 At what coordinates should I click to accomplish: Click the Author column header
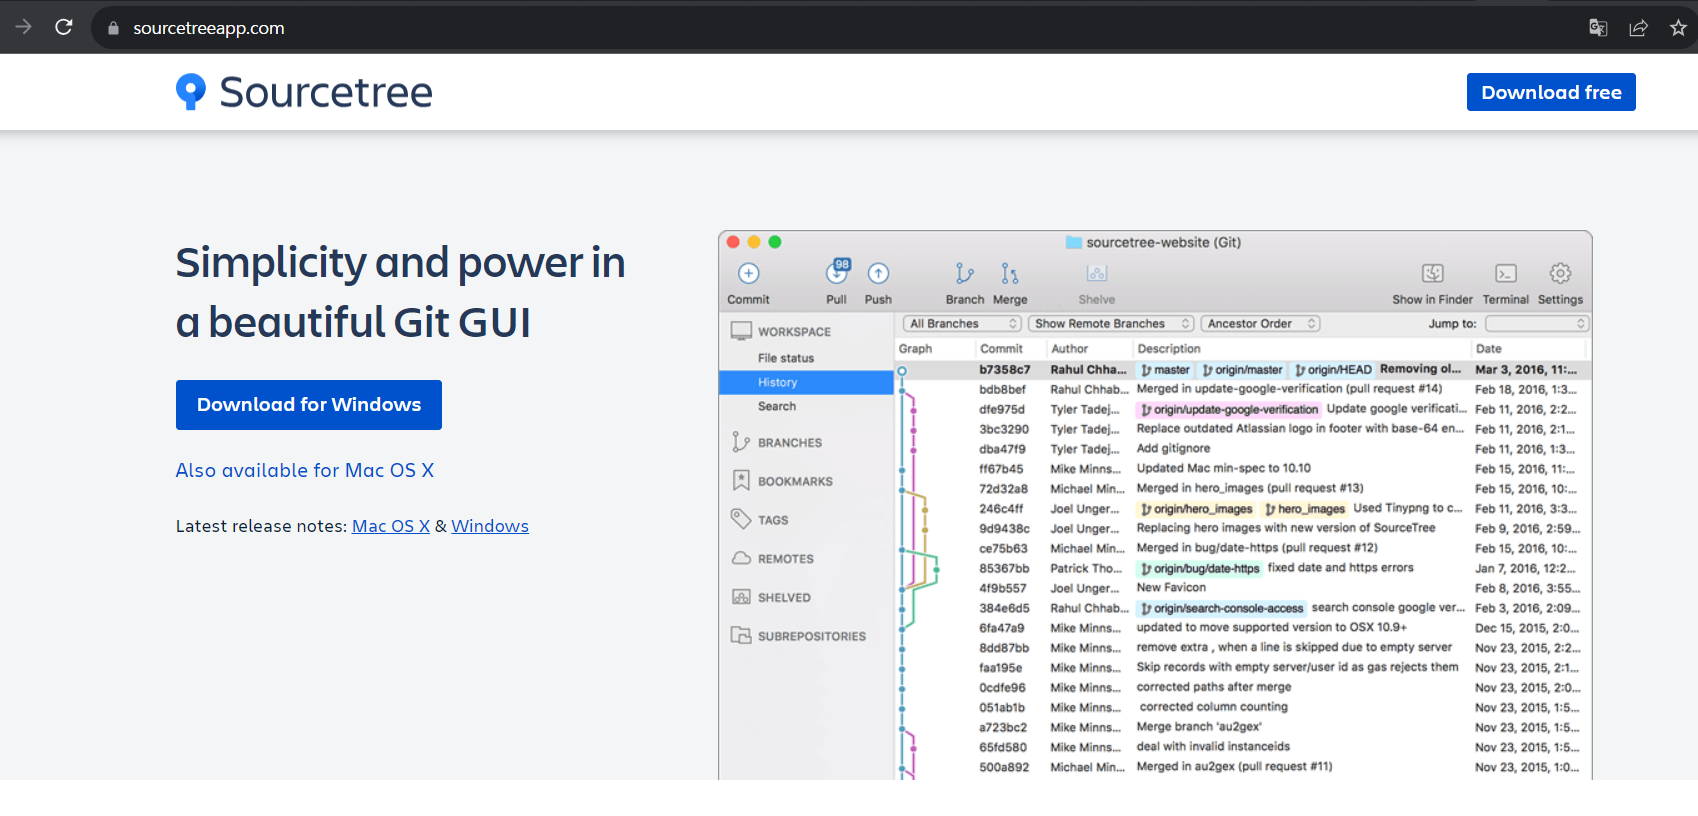[1069, 349]
